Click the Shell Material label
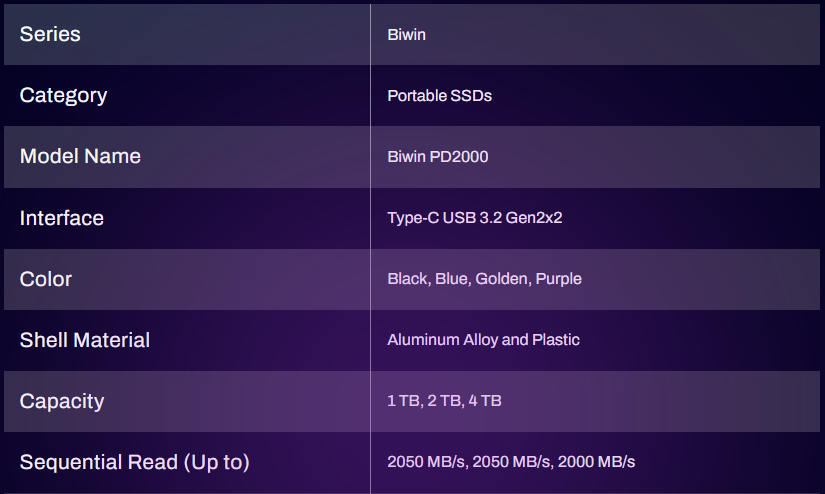Image resolution: width=825 pixels, height=494 pixels. coord(85,340)
